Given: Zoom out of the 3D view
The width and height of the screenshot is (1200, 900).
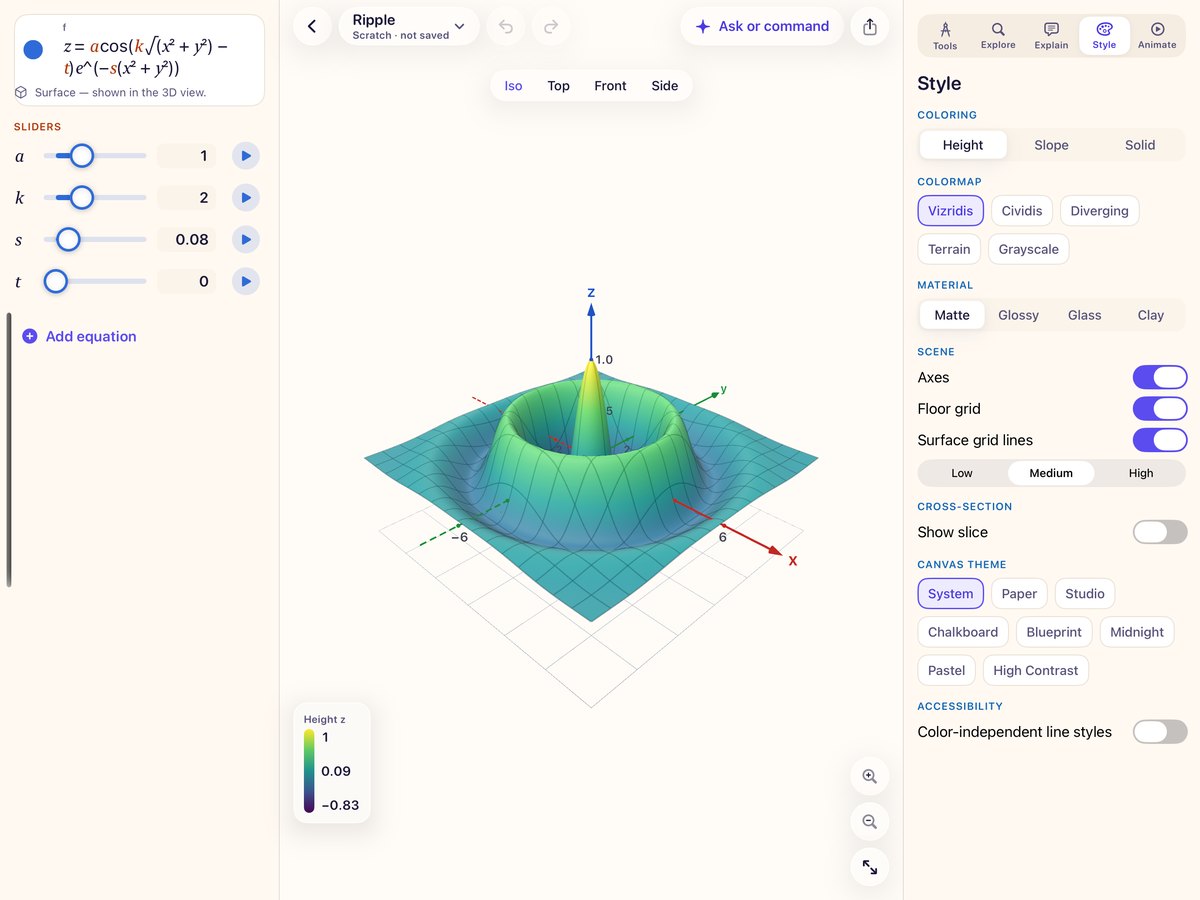Looking at the screenshot, I should (870, 822).
